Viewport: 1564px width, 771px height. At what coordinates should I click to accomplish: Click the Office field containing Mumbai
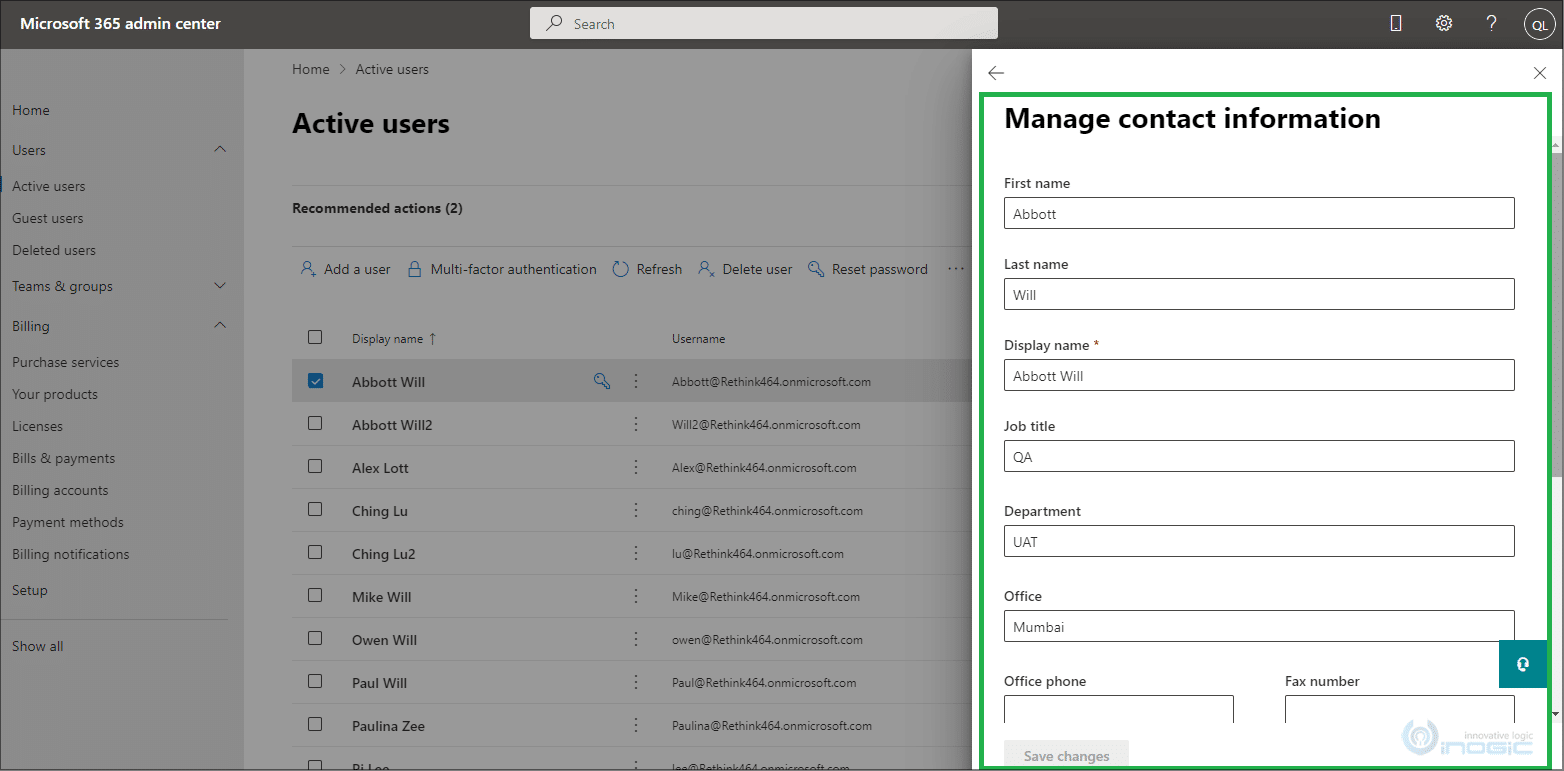point(1259,626)
